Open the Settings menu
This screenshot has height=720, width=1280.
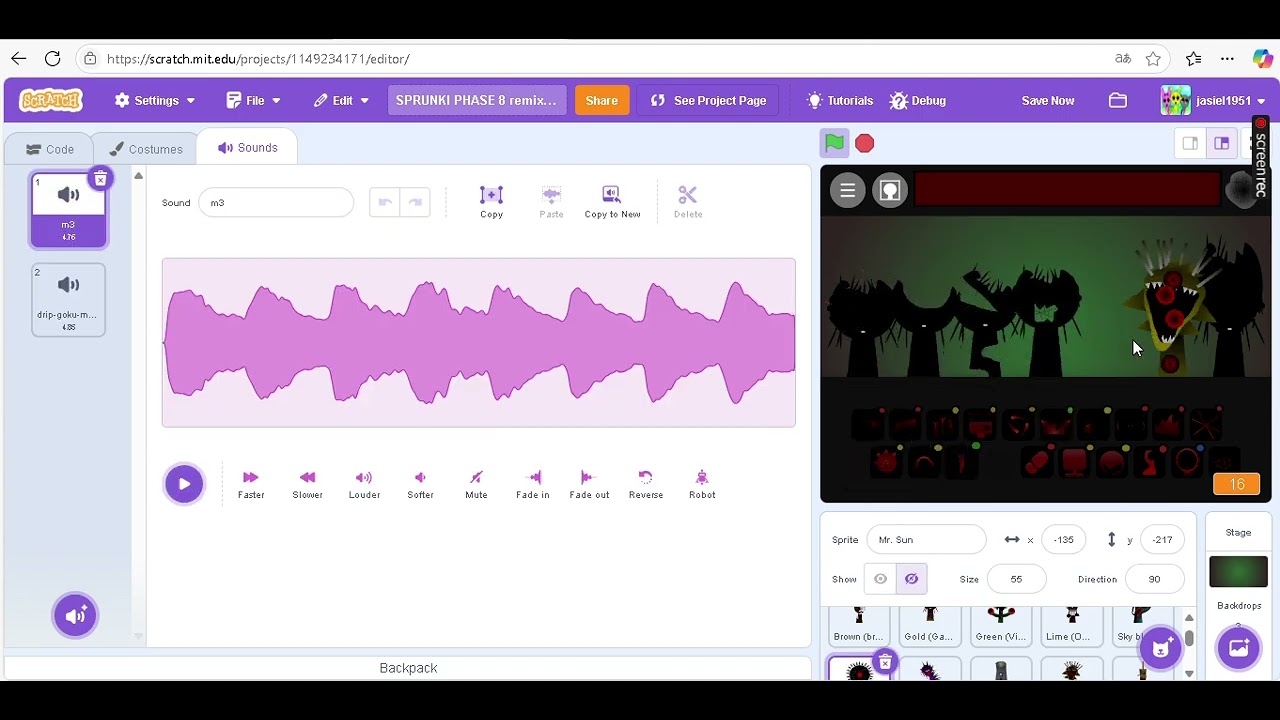tap(155, 100)
